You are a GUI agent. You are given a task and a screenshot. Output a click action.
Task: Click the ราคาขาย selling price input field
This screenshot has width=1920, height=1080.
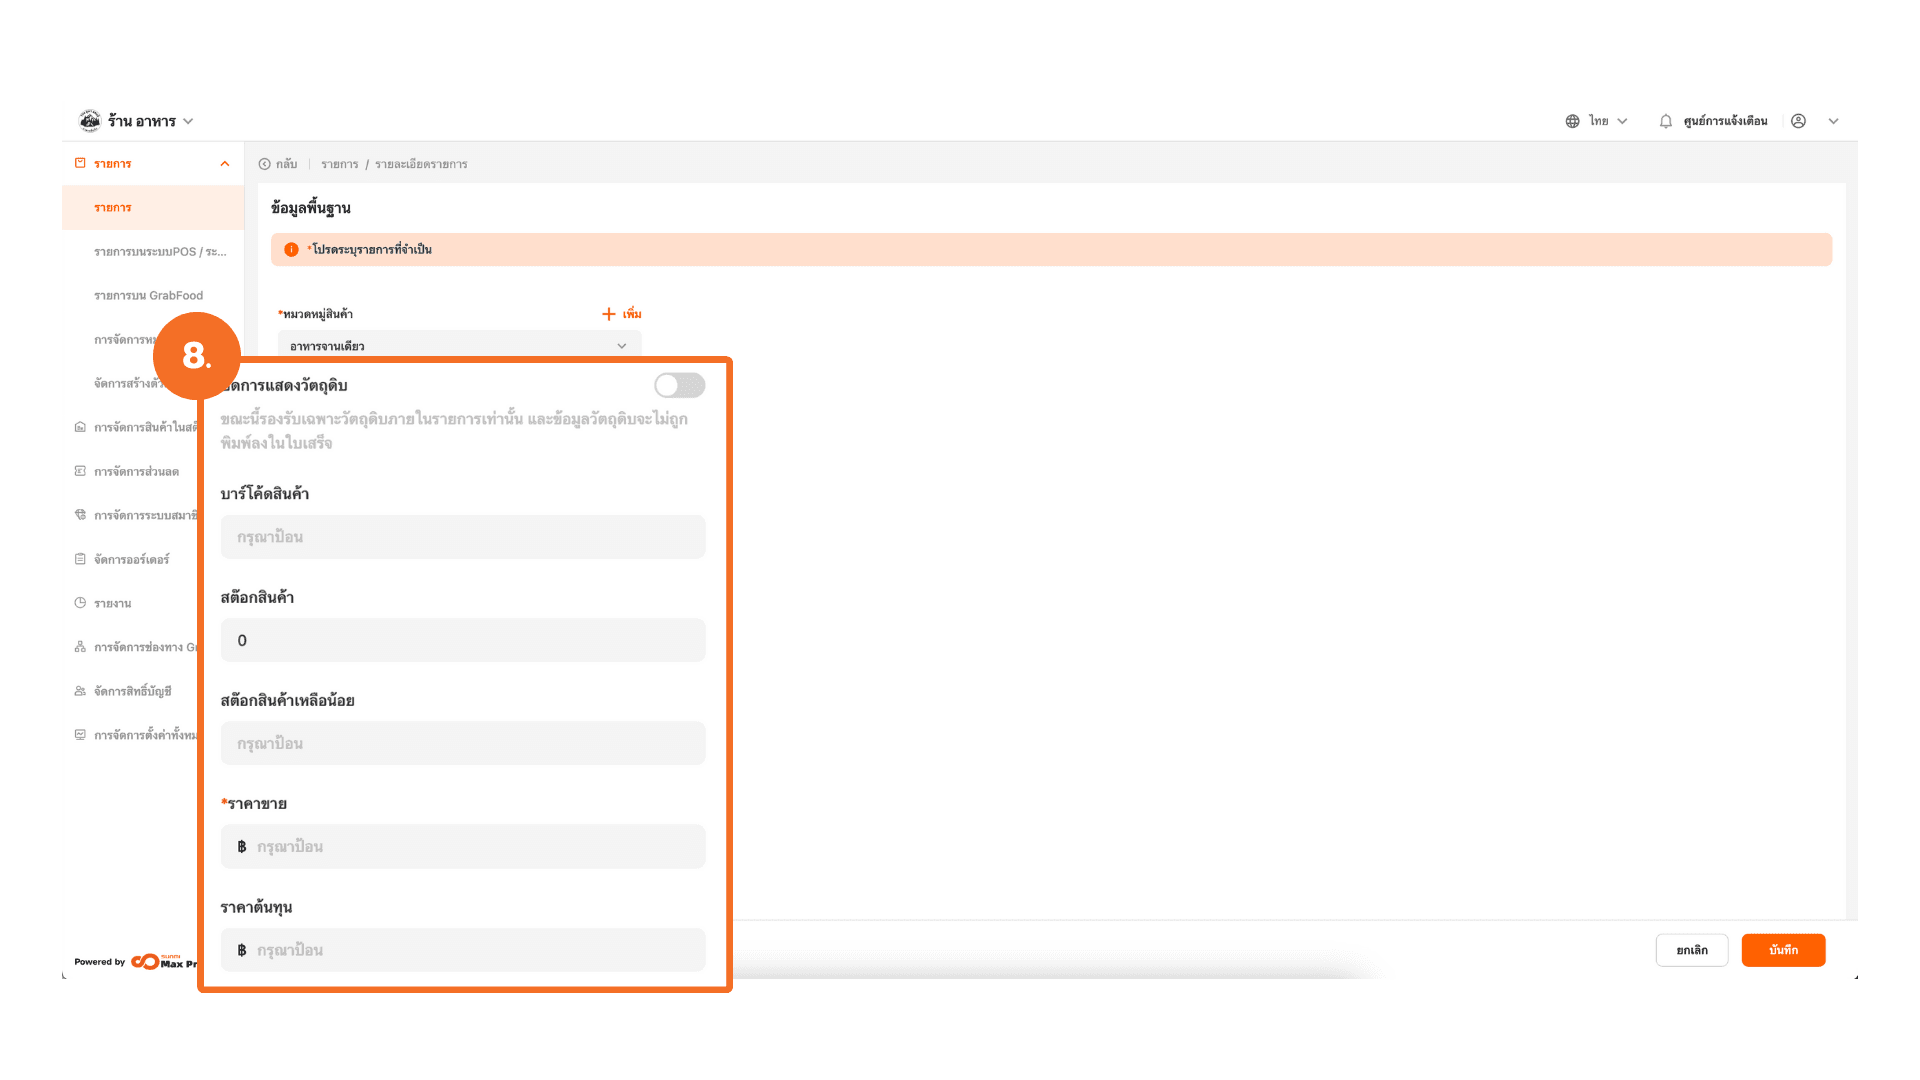(x=463, y=847)
